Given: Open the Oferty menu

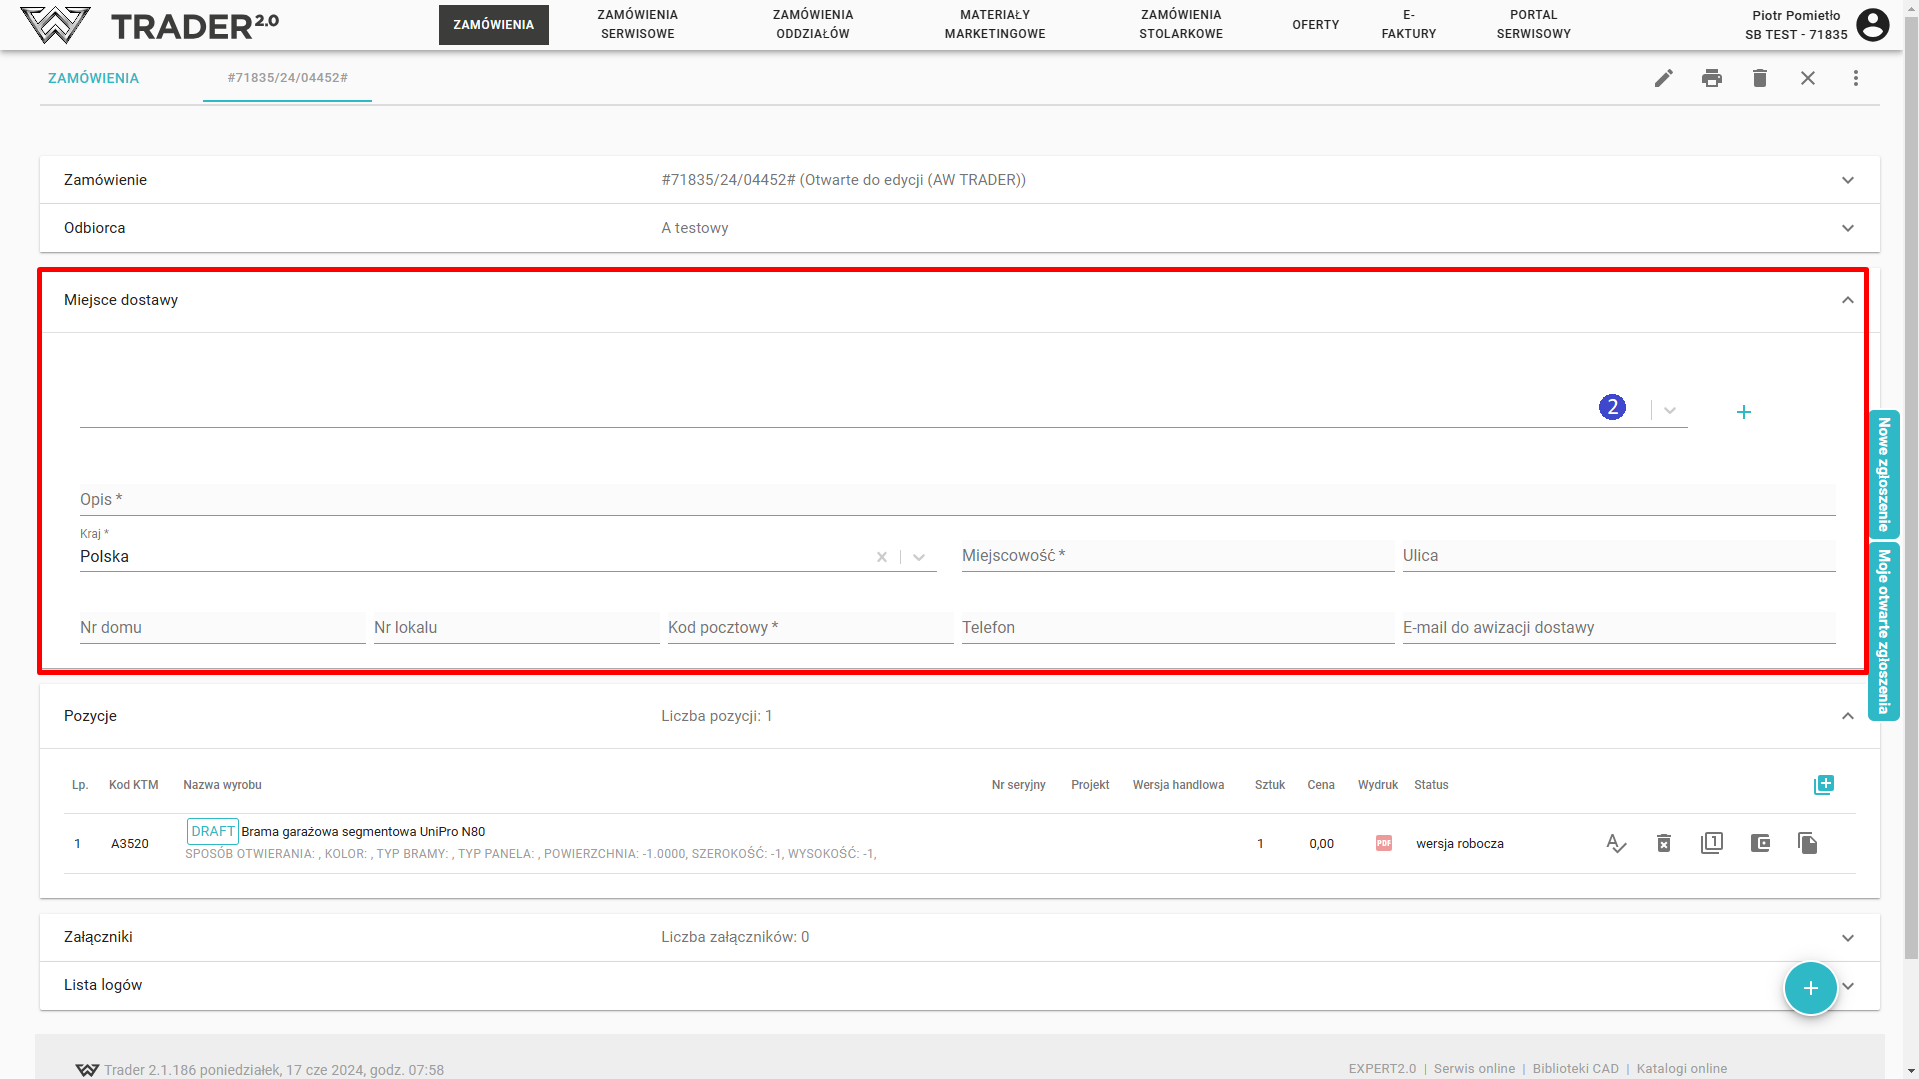Looking at the screenshot, I should click(x=1315, y=25).
